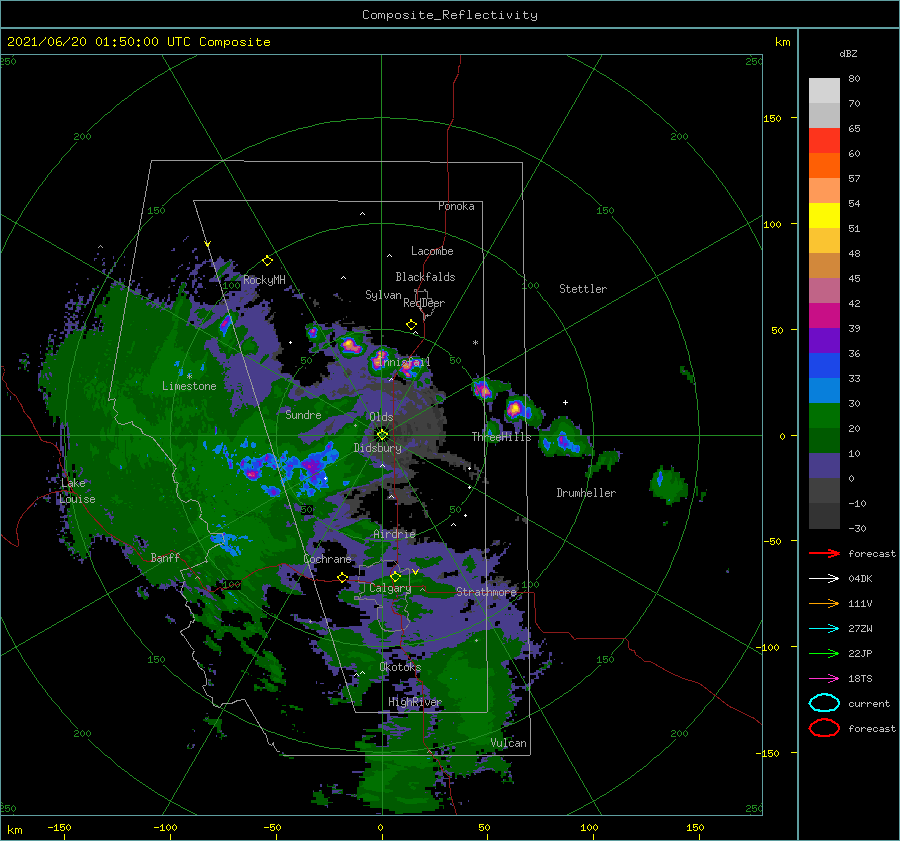Click the 57 value in dBZ scale
This screenshot has height=841, width=900.
pos(854,178)
